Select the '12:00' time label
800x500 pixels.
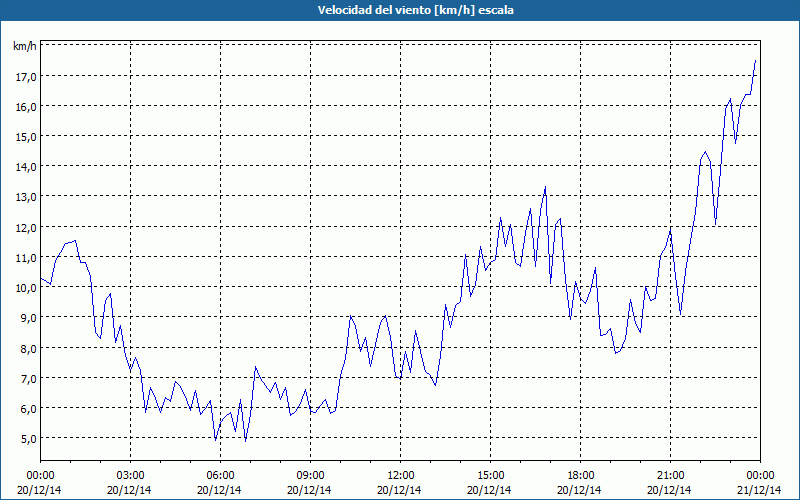pyautogui.click(x=401, y=476)
